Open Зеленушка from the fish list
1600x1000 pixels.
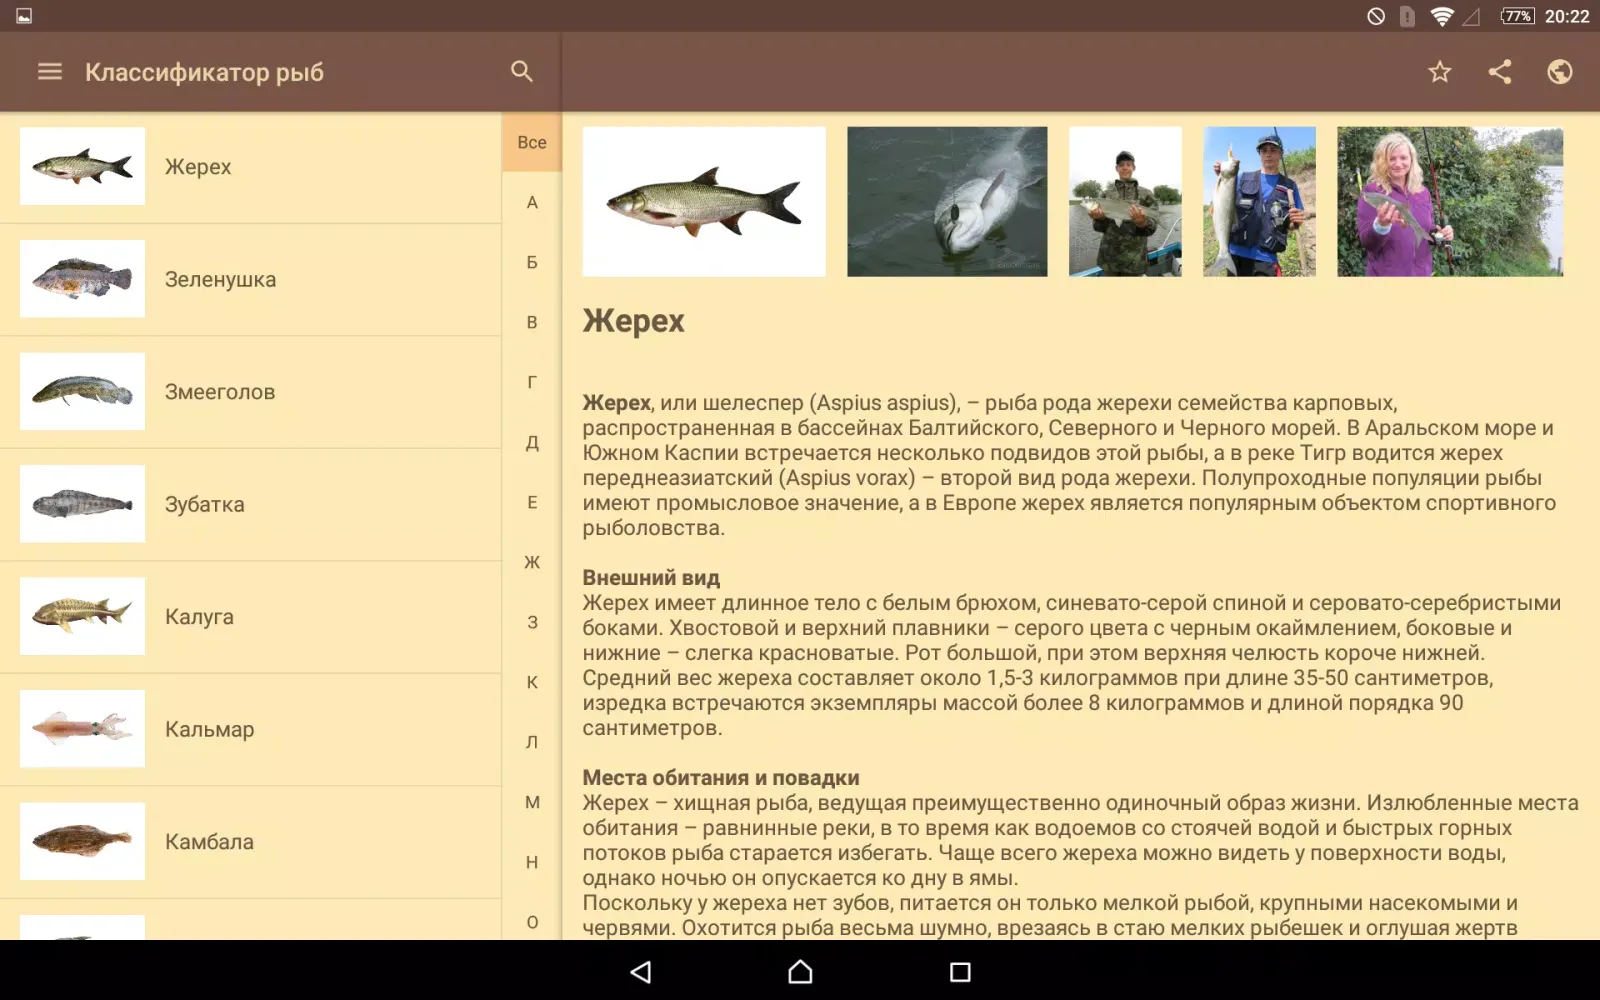point(250,279)
